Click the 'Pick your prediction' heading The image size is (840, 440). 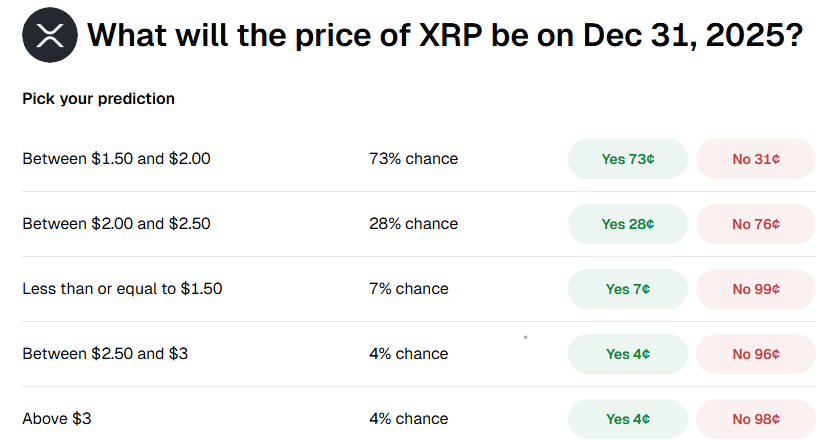[x=98, y=99]
